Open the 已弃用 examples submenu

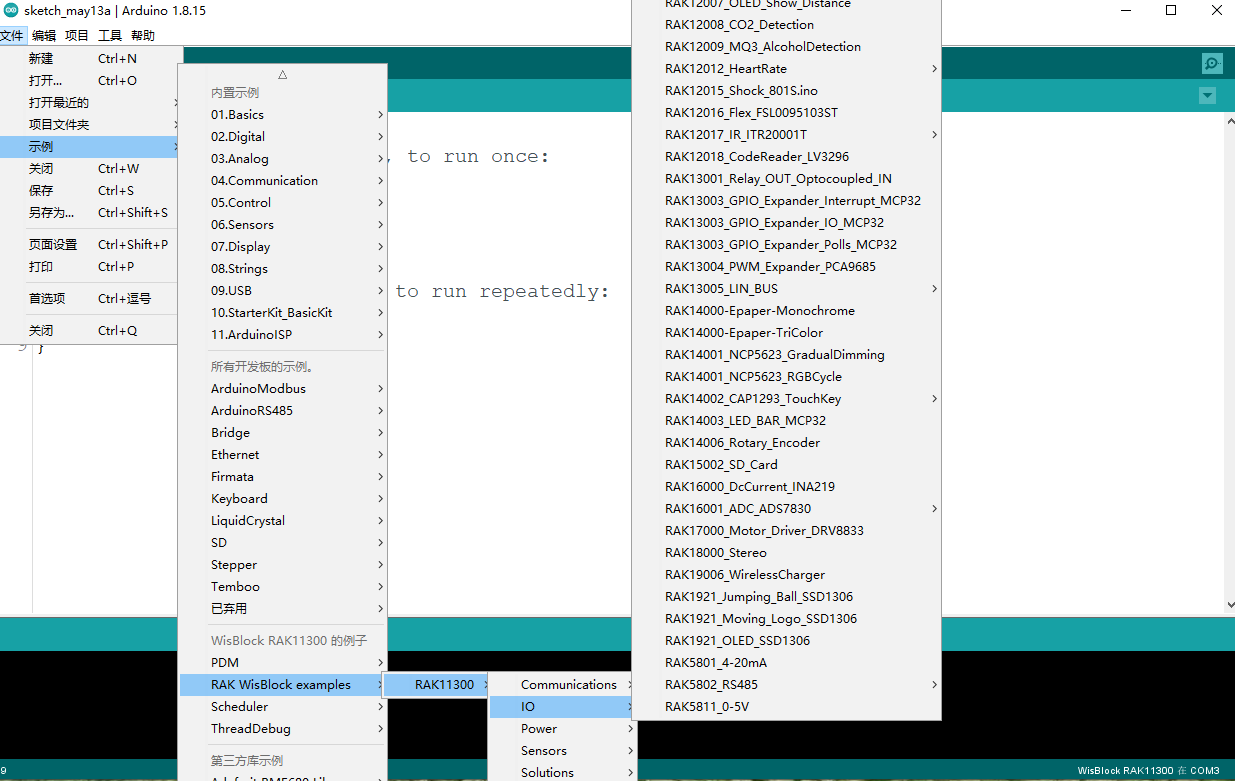point(283,609)
